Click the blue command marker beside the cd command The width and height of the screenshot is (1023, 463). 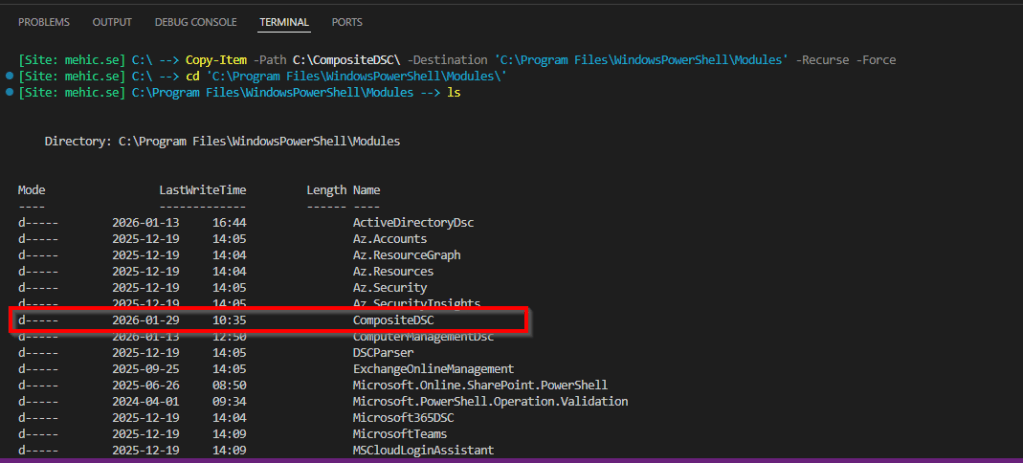[x=9, y=76]
